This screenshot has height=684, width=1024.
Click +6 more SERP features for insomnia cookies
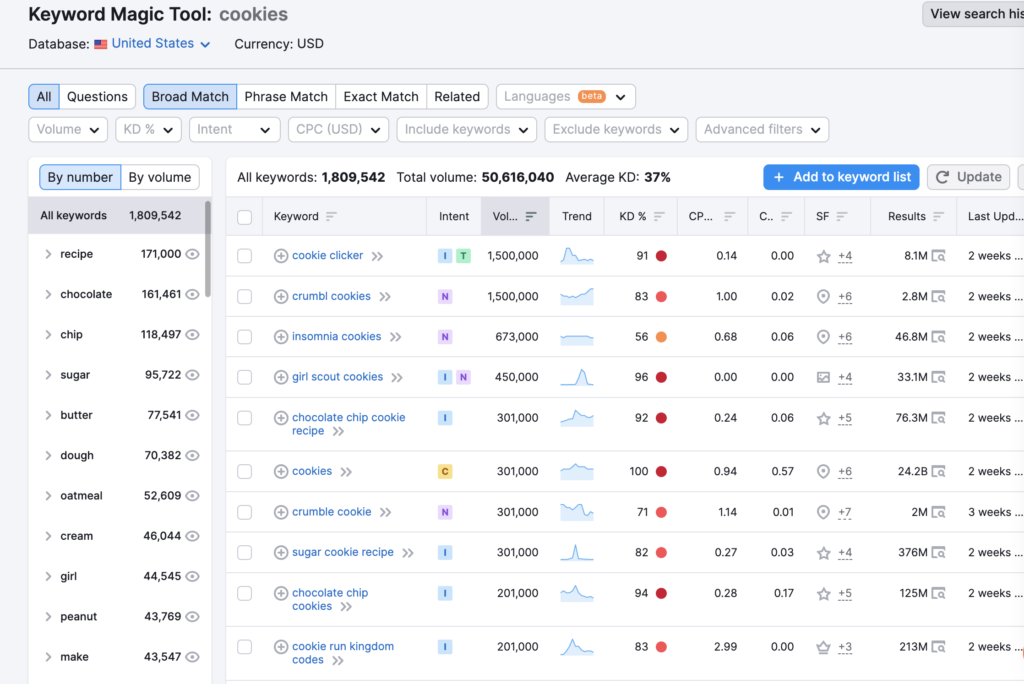point(845,337)
